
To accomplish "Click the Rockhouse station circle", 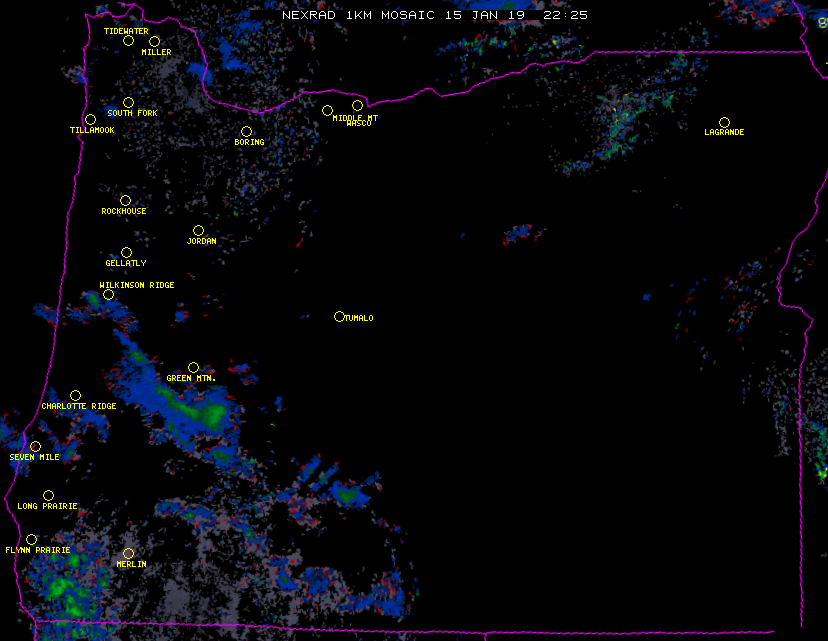I will 125,201.
